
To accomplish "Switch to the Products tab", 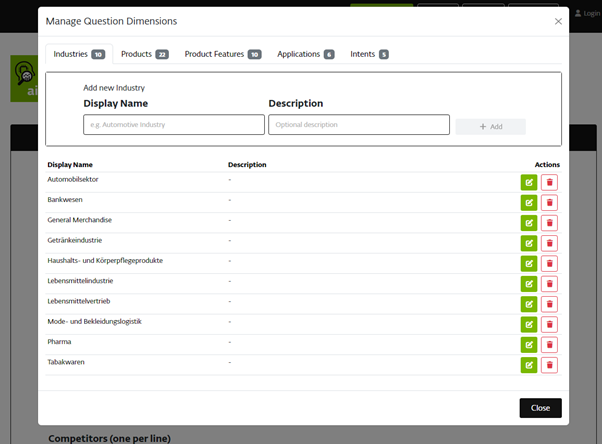I will click(x=144, y=54).
